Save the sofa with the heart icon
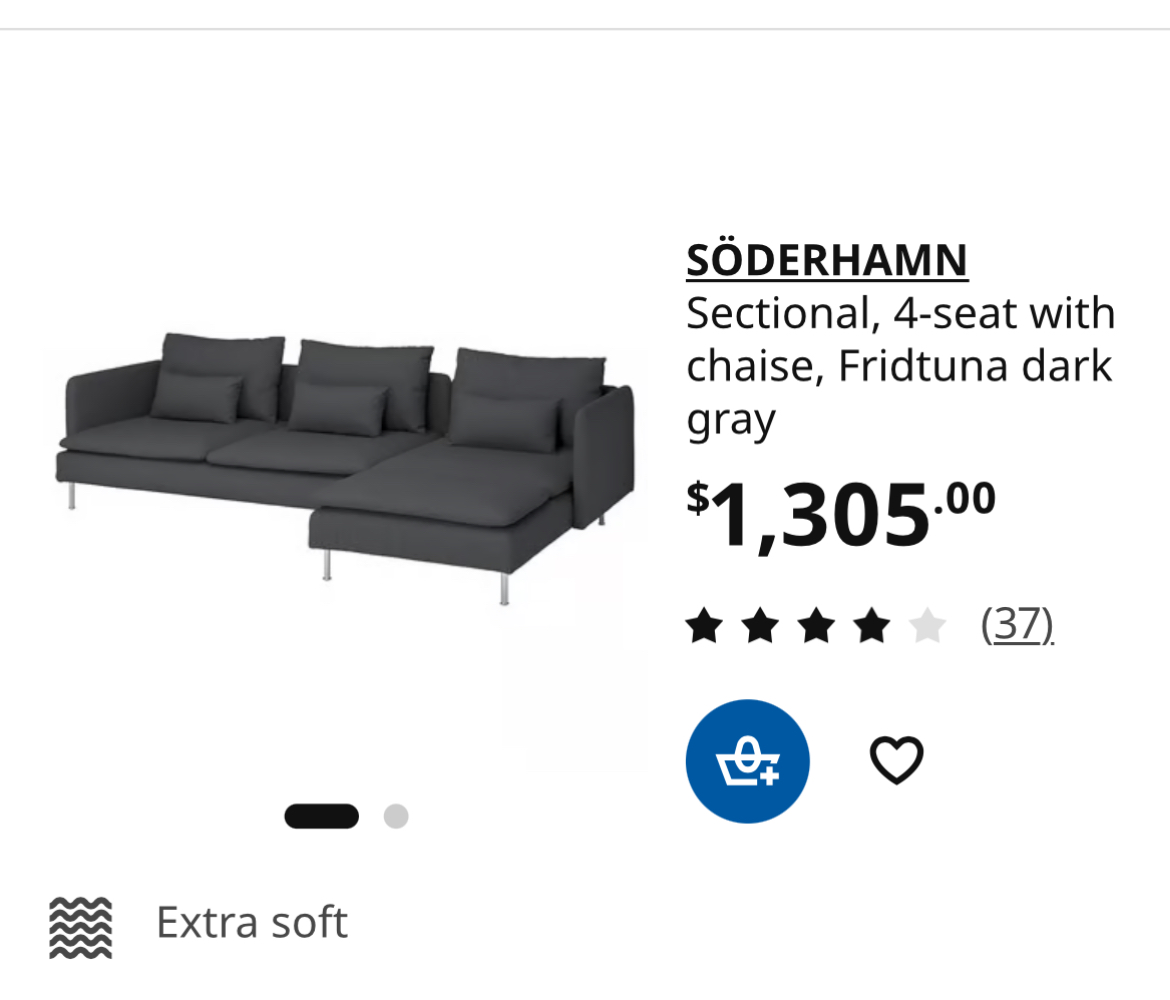This screenshot has width=1170, height=1000. click(896, 760)
